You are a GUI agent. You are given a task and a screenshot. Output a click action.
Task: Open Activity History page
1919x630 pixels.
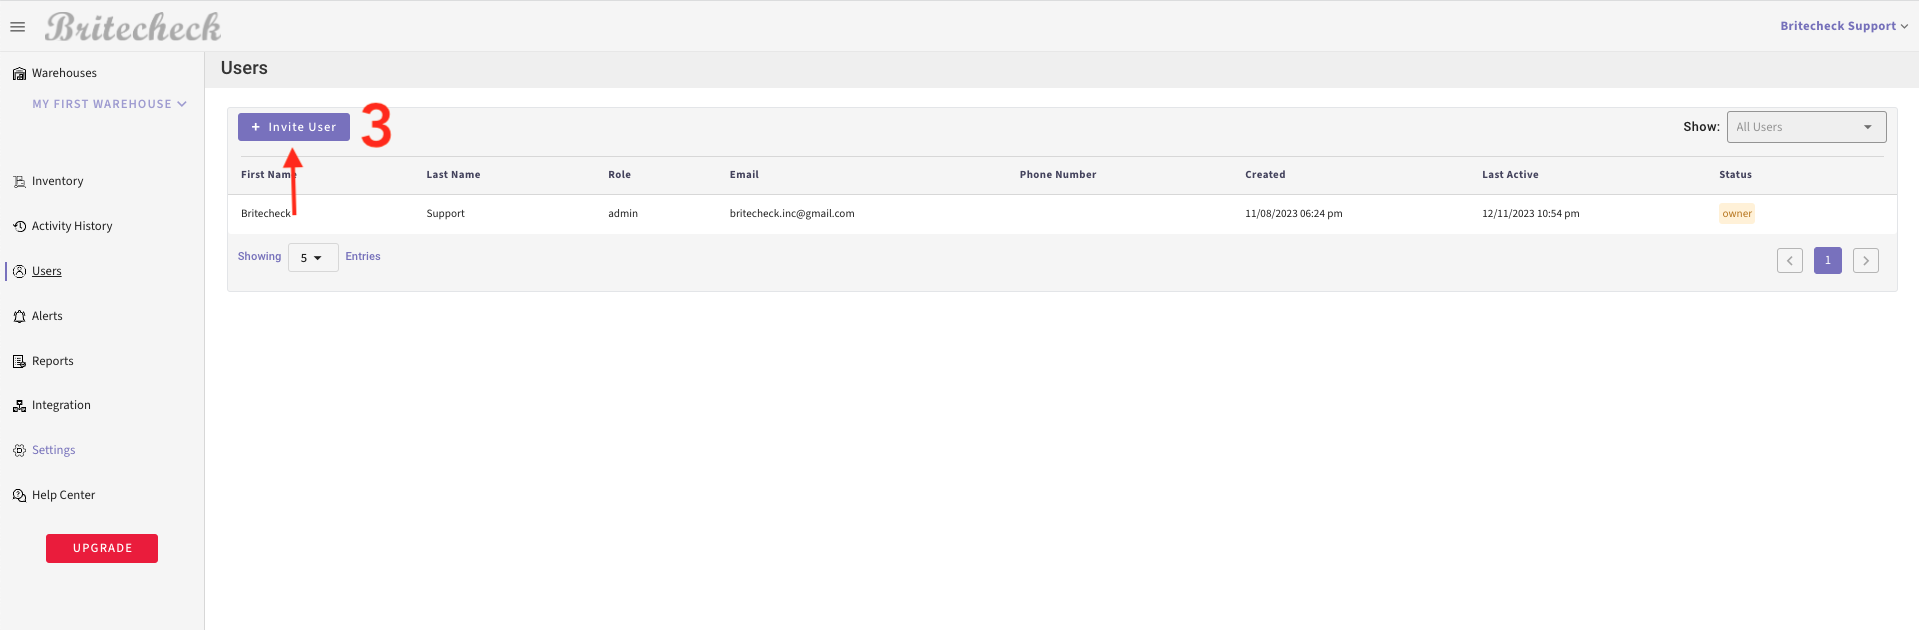coord(72,226)
